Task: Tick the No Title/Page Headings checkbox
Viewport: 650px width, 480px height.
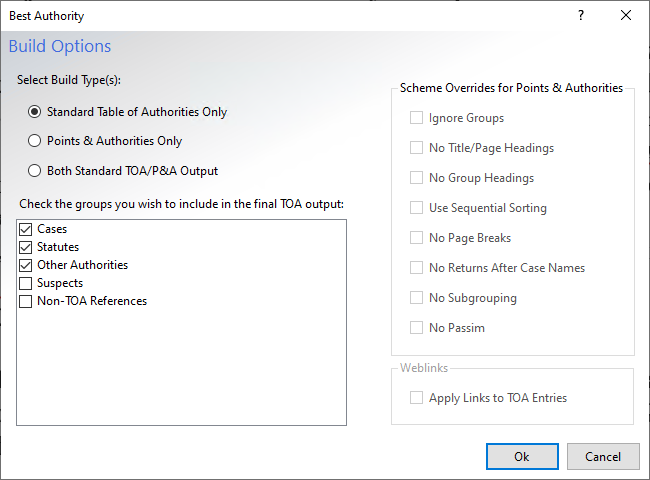Action: (416, 148)
